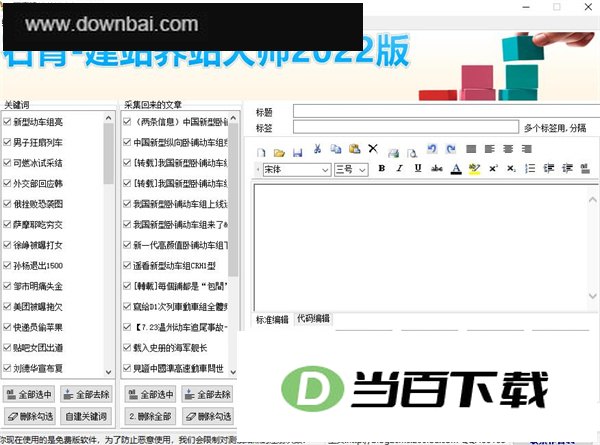Image resolution: width=600 pixels, height=445 pixels.
Task: Click the article list scrollbar down arrow
Action: point(233,372)
